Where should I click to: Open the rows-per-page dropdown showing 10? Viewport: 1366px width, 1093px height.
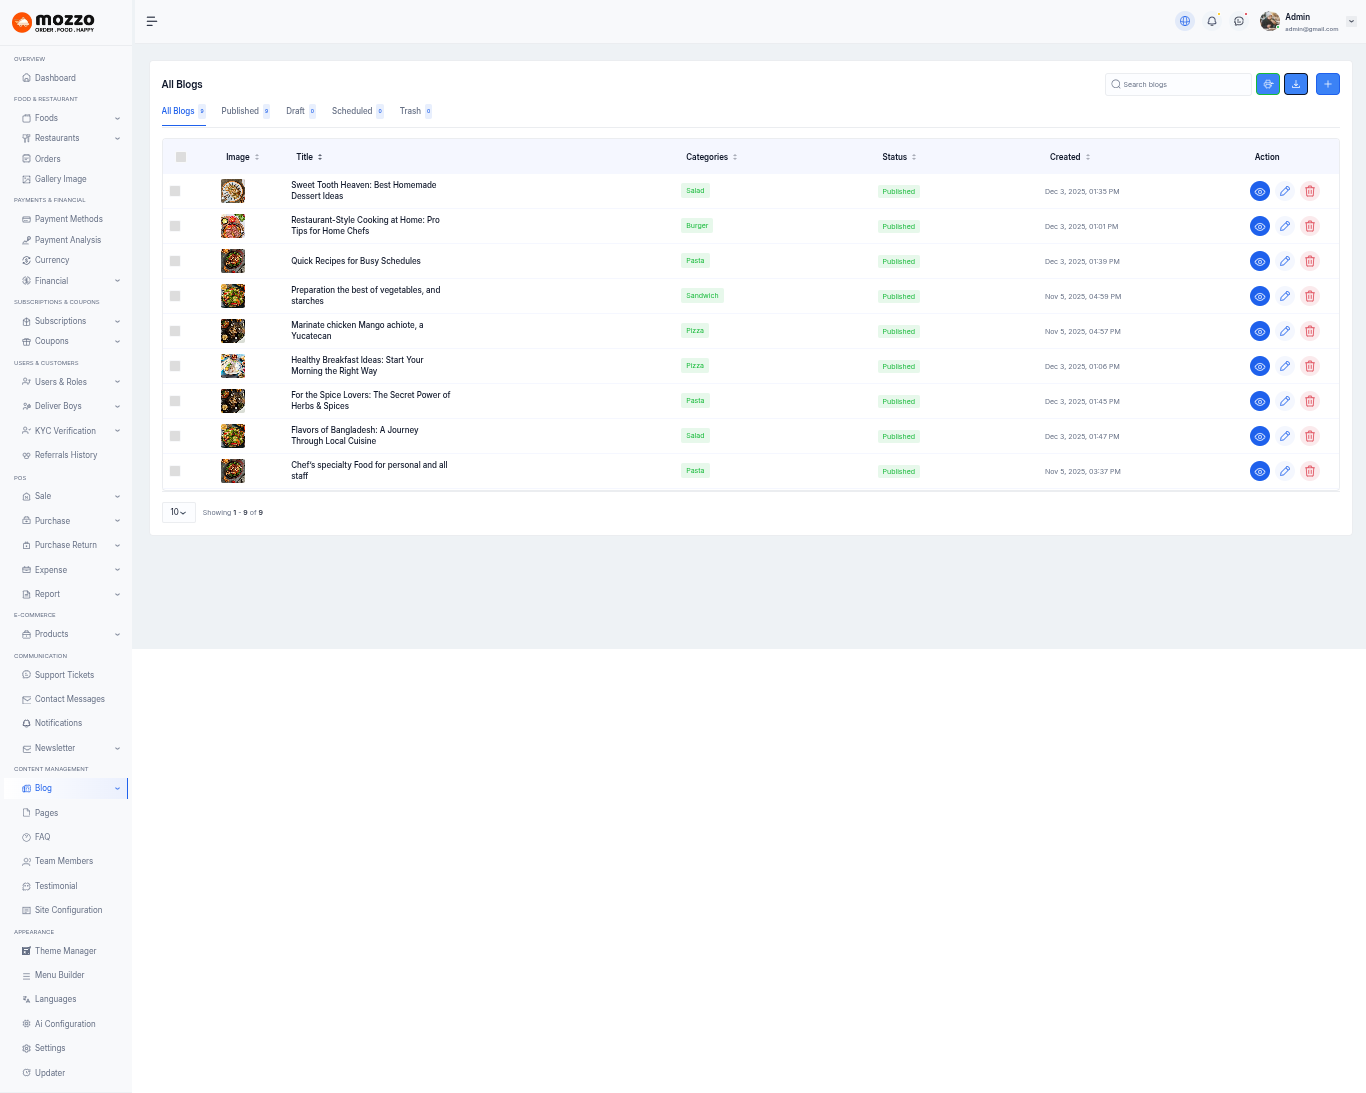178,512
